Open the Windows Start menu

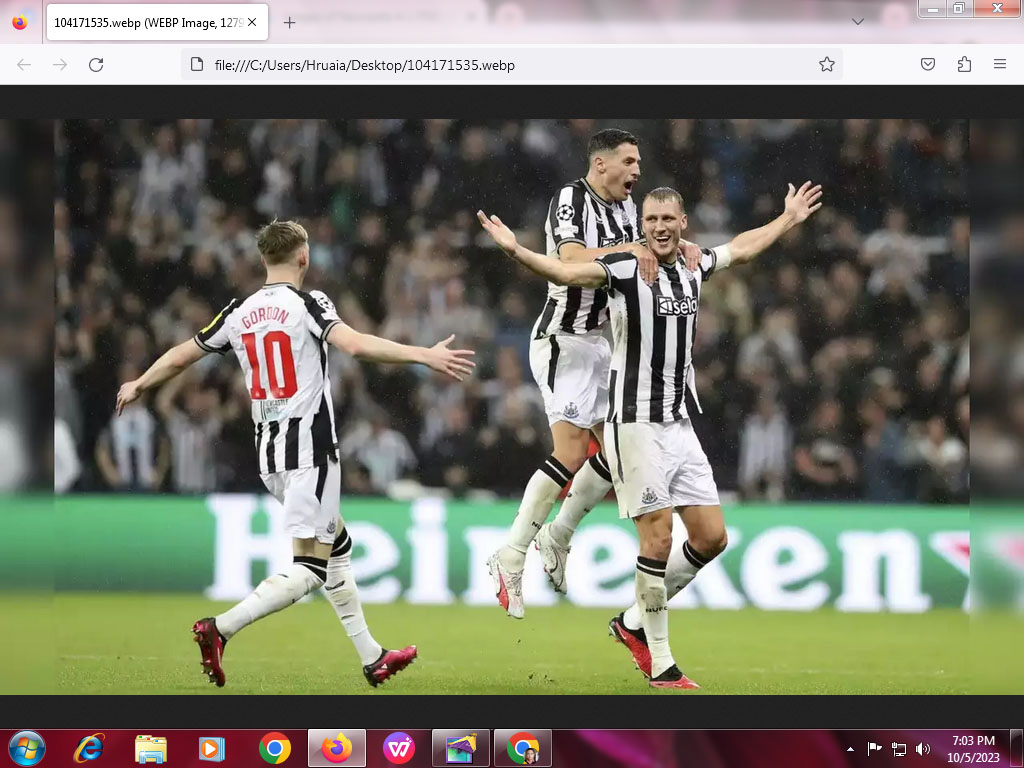pos(26,748)
